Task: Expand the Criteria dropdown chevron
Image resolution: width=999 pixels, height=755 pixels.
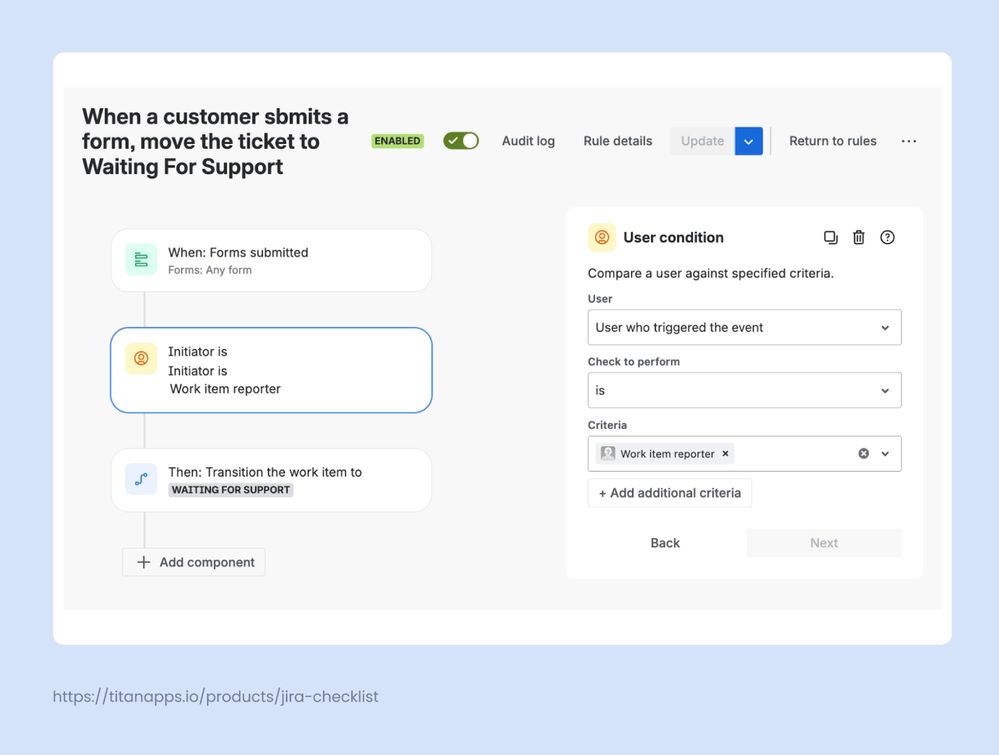Action: tap(884, 453)
